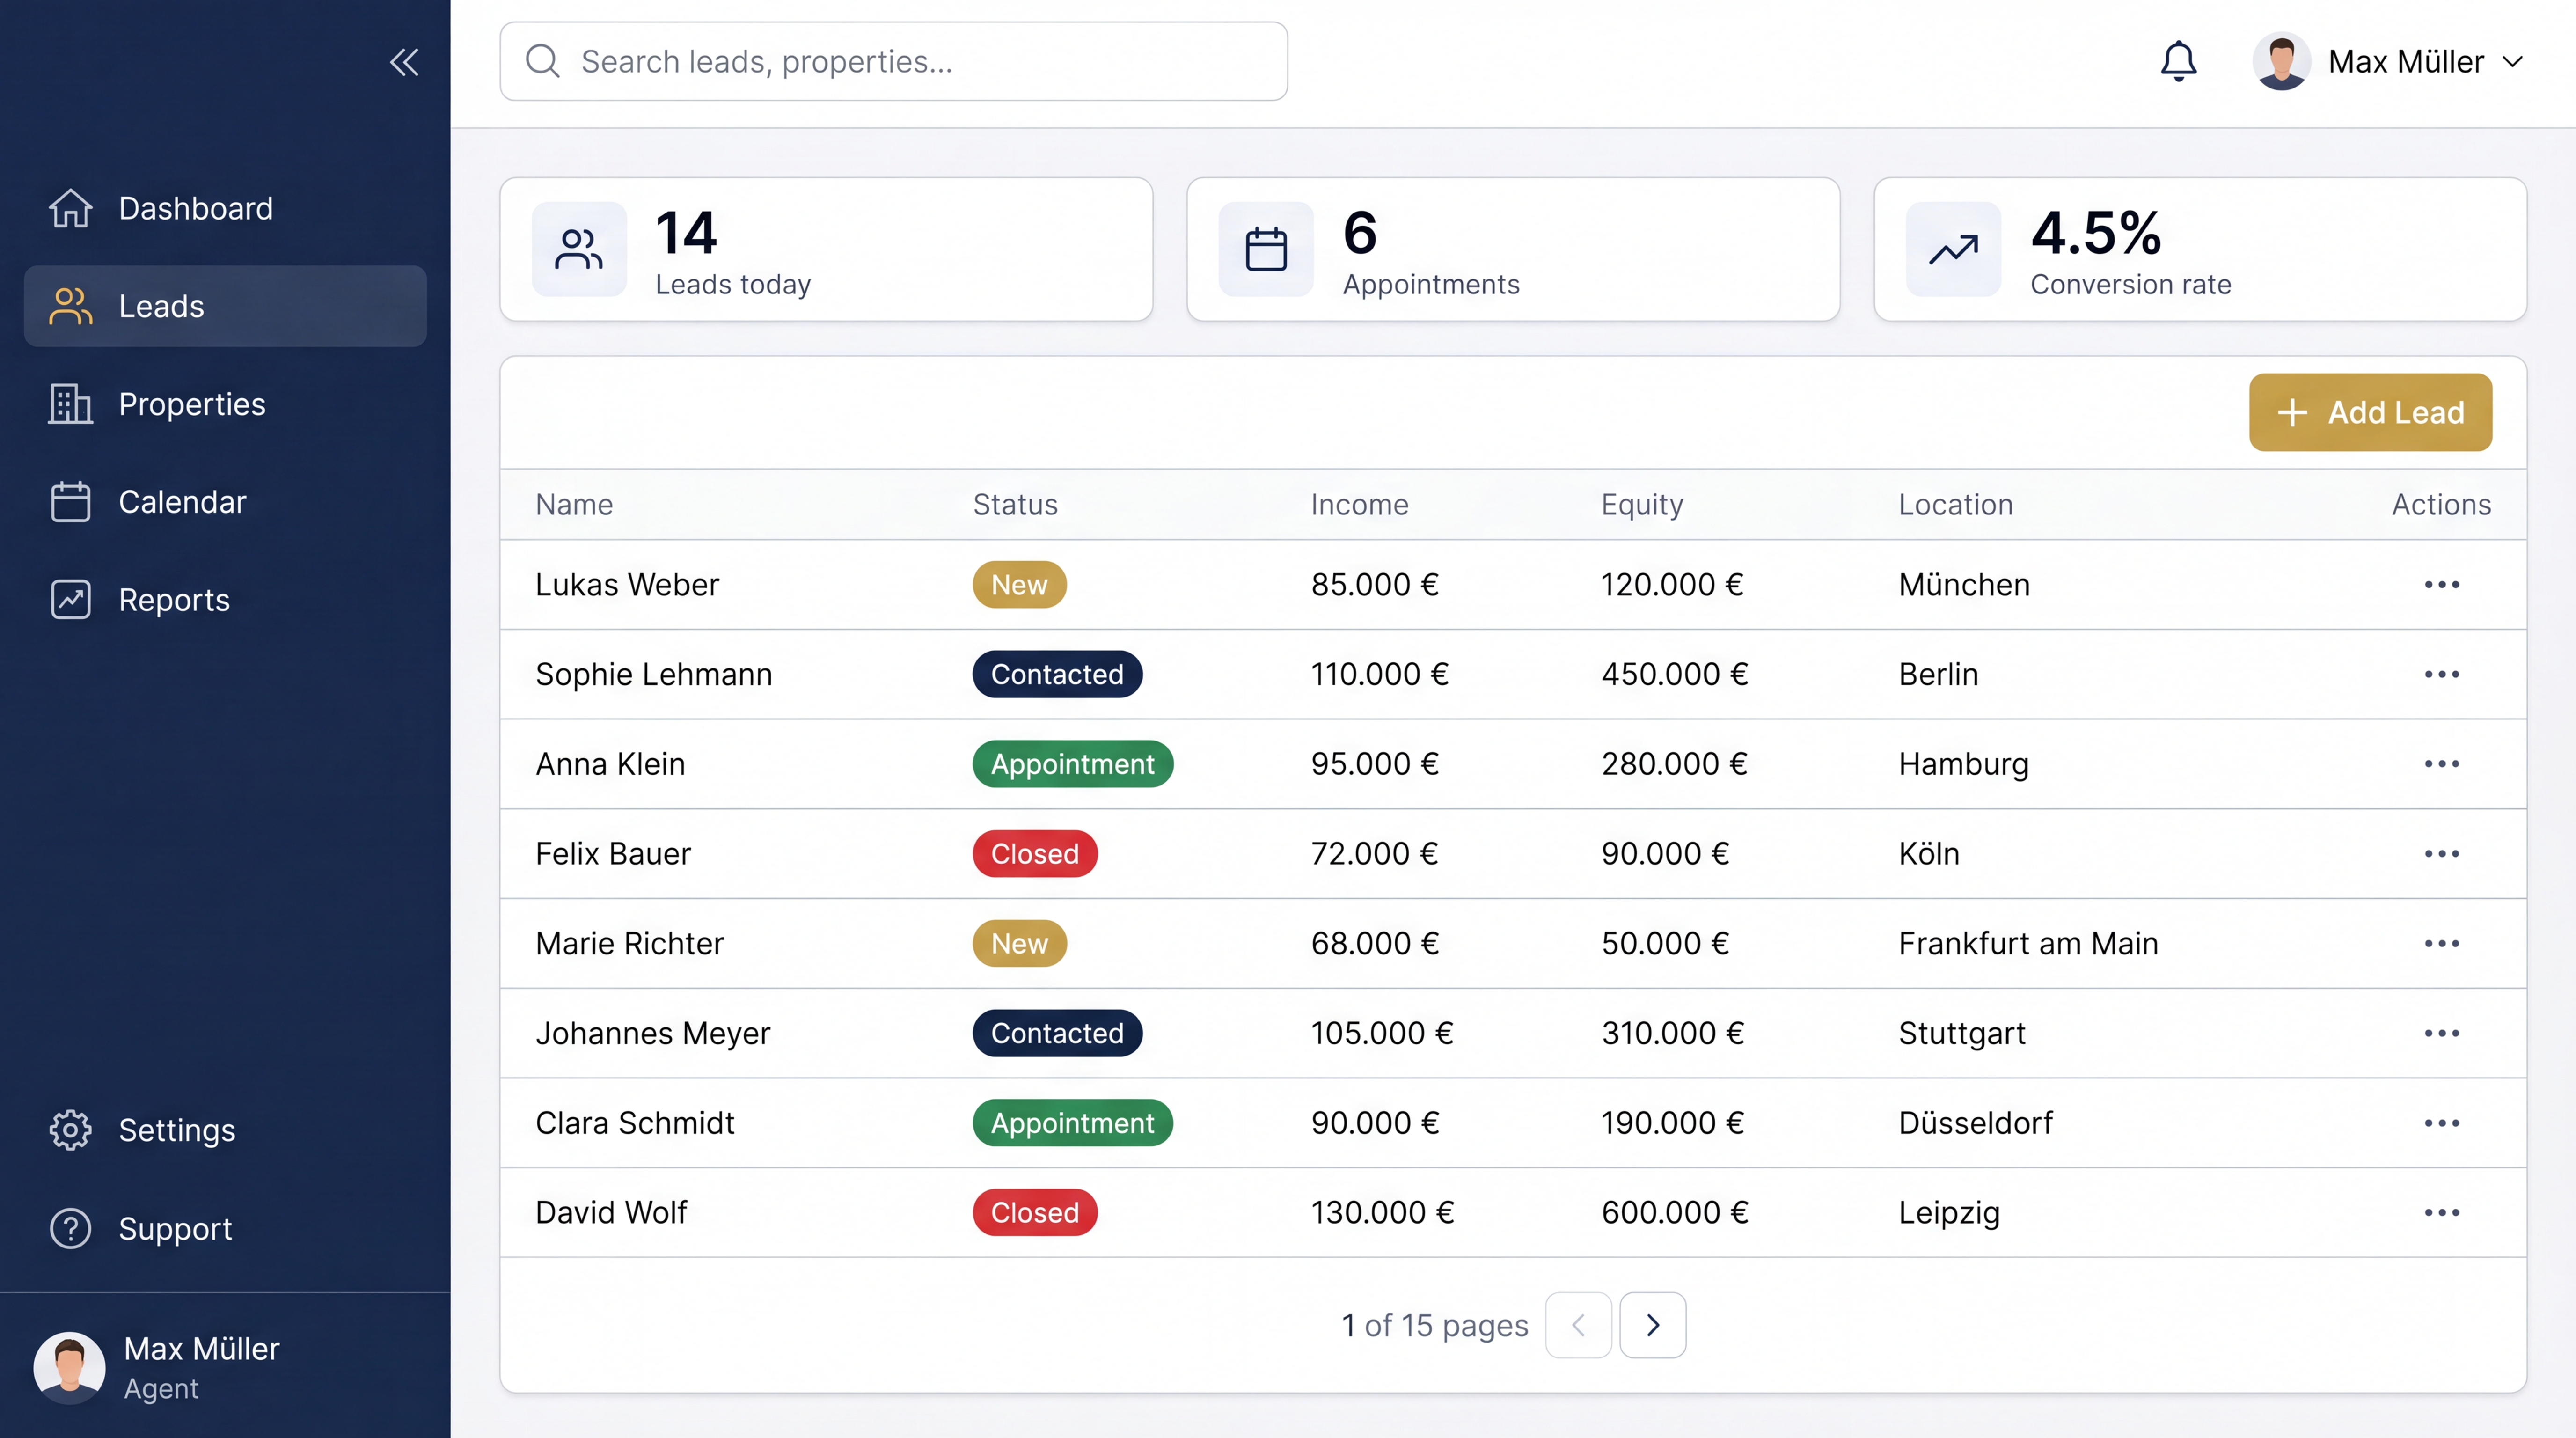
Task: Open actions menu for Felix Bauer
Action: click(x=2441, y=854)
